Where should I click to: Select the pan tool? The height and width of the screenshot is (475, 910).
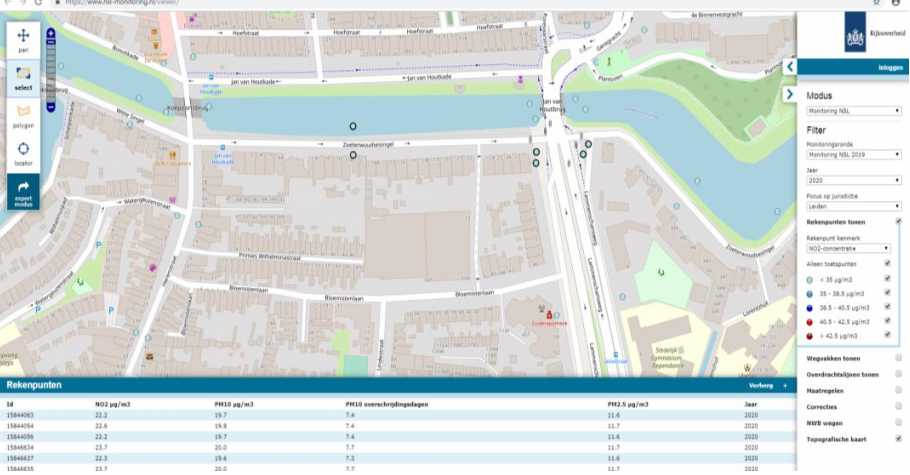pos(23,40)
